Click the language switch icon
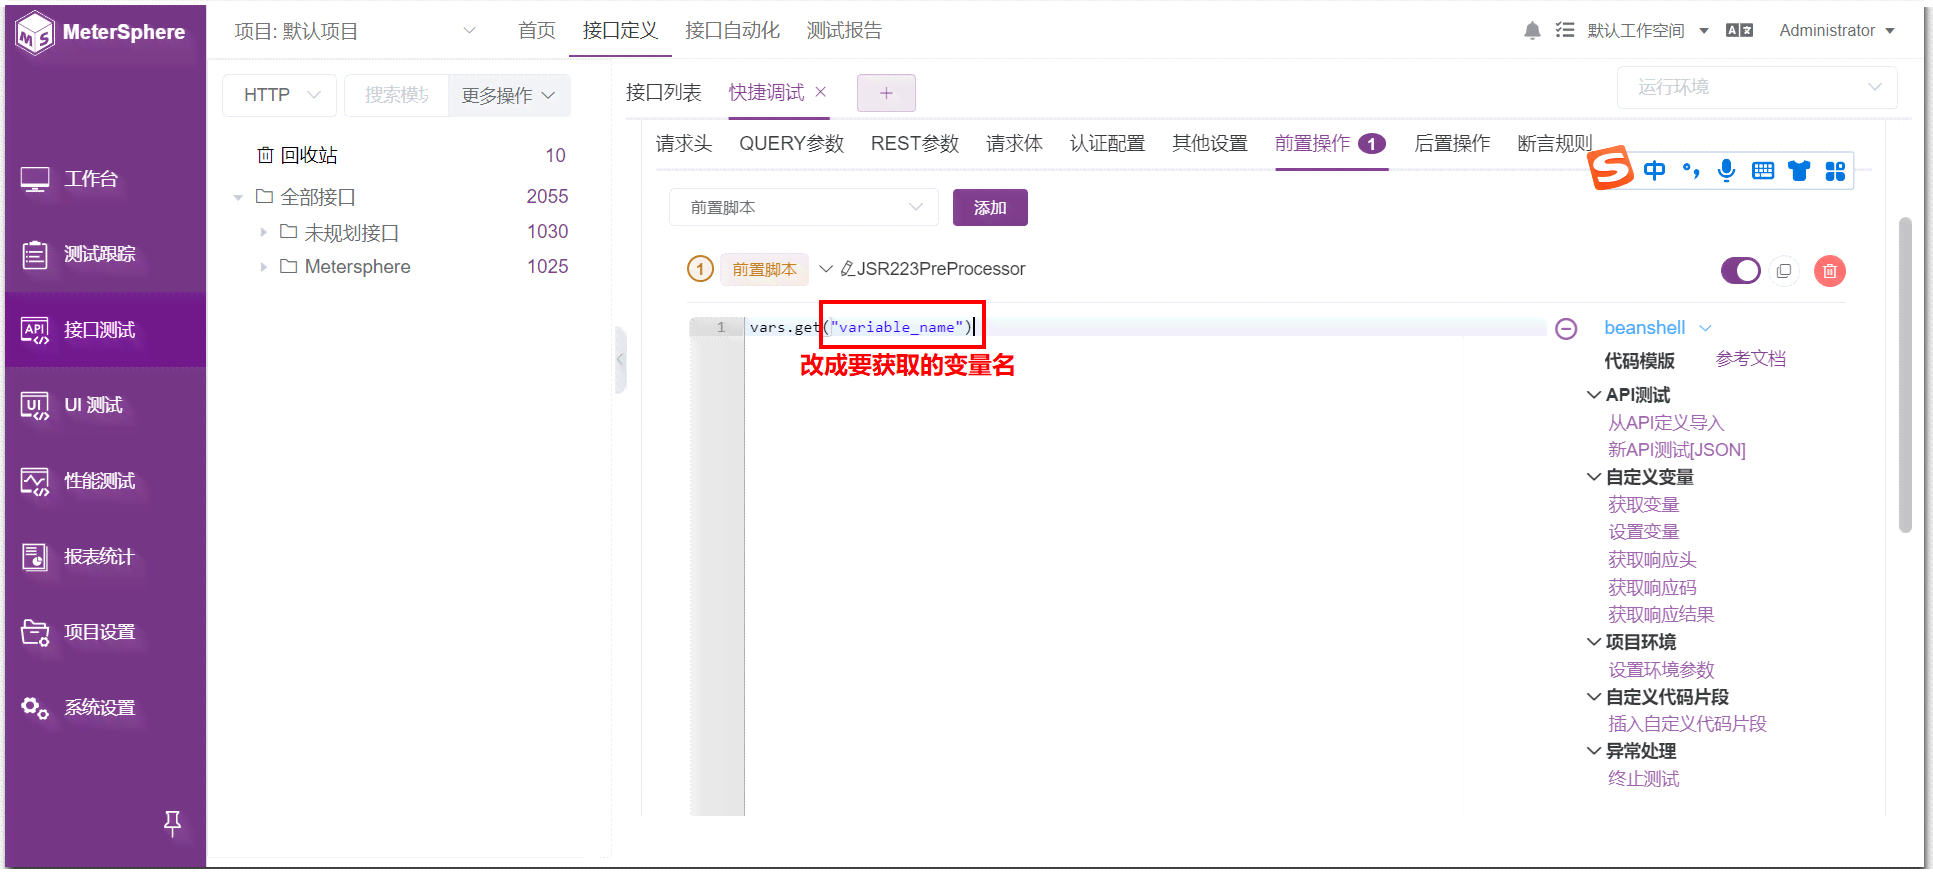Viewport: 1933px width, 876px height. 1739,30
